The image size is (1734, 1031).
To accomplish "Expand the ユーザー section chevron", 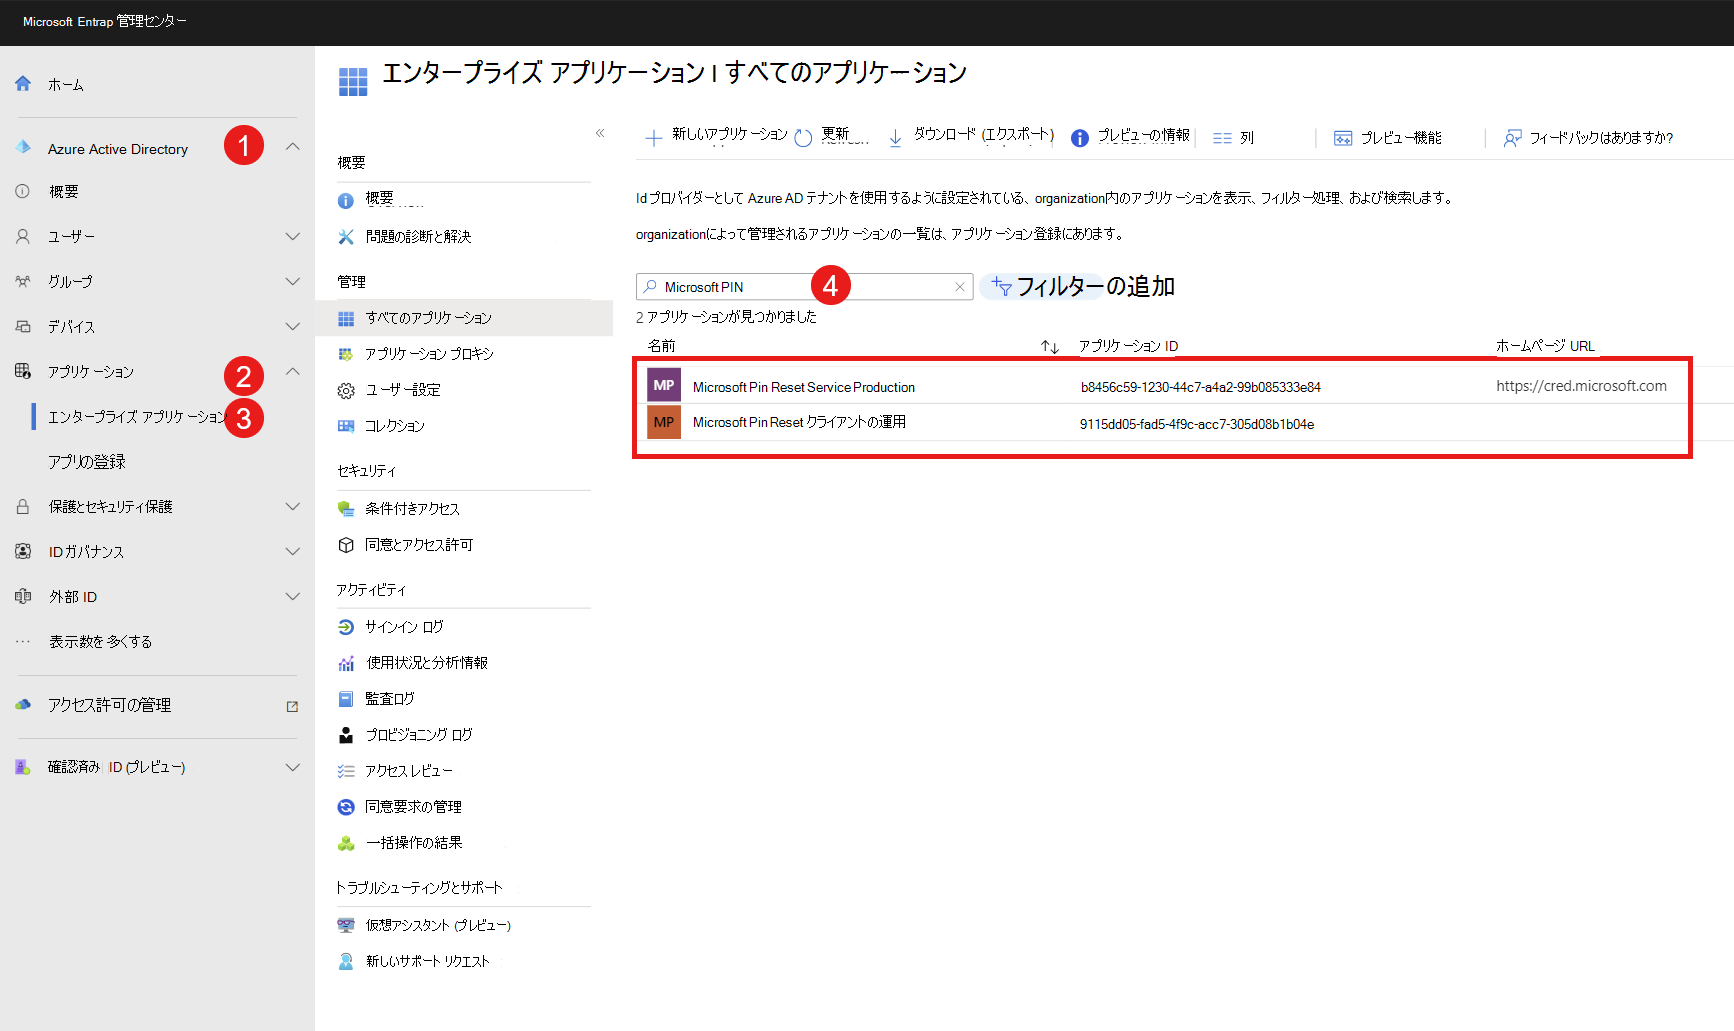I will pos(293,237).
